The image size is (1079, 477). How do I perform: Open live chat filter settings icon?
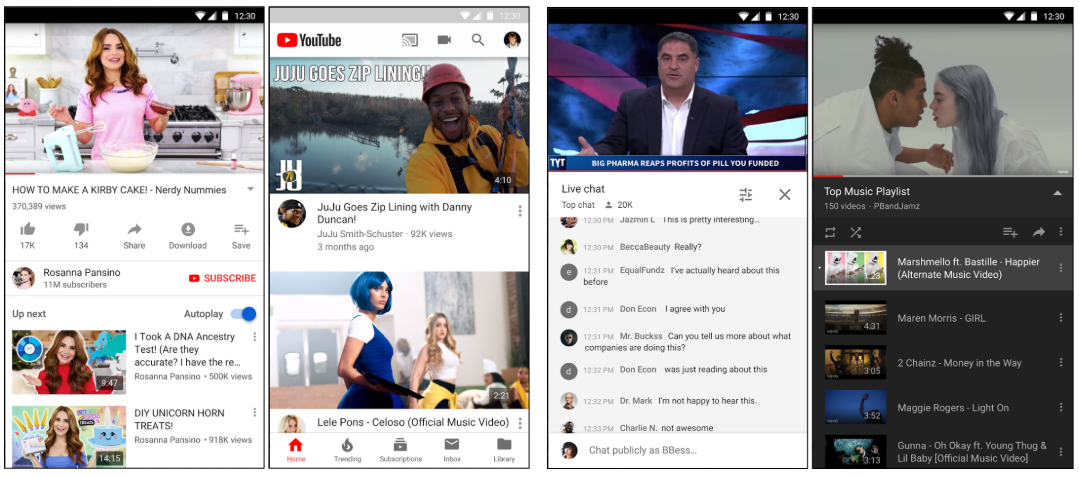(x=746, y=195)
